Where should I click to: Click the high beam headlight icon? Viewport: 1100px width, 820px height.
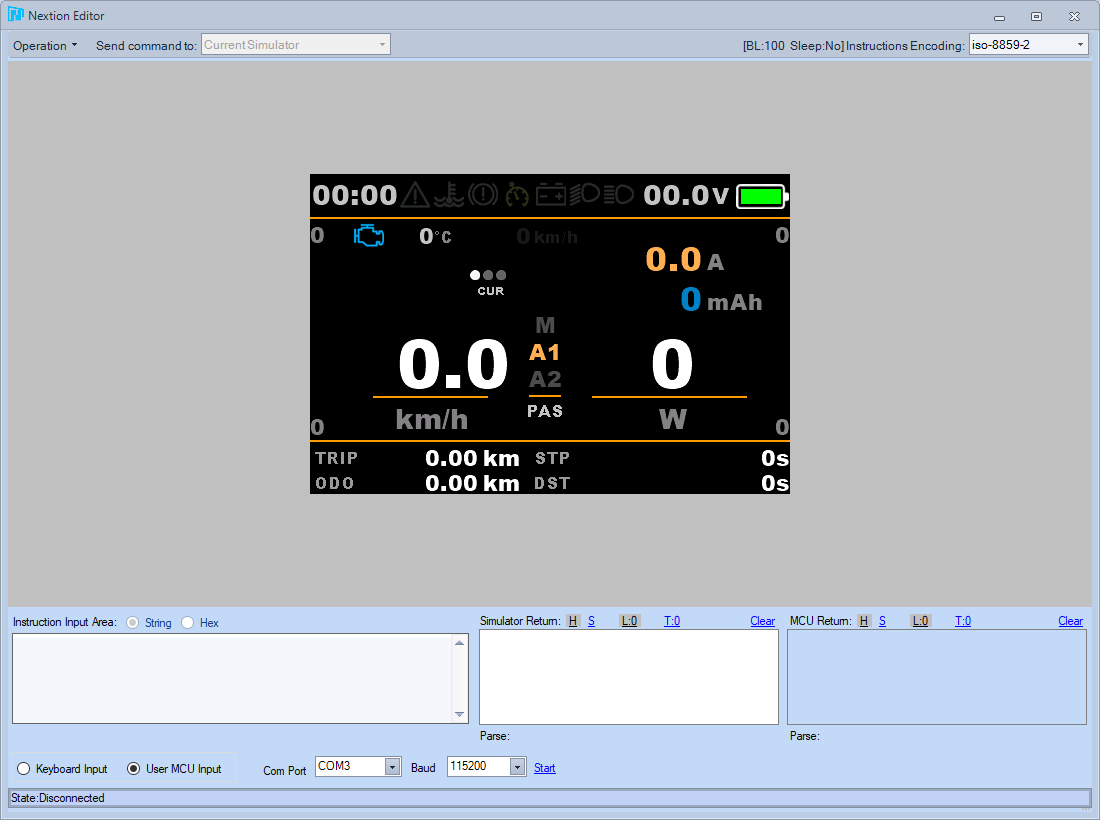(618, 196)
